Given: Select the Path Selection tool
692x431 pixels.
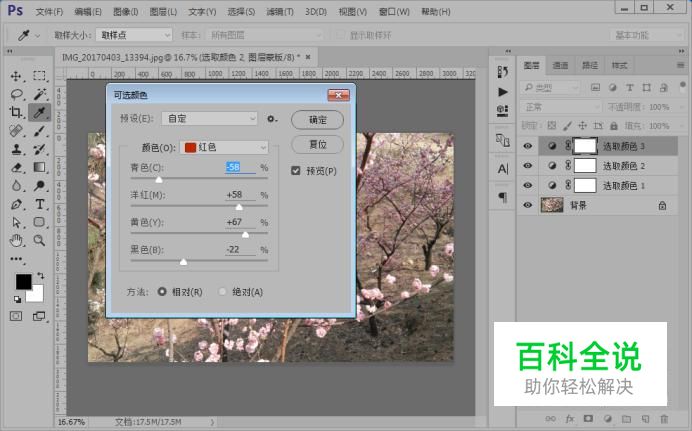Looking at the screenshot, I should (x=16, y=222).
